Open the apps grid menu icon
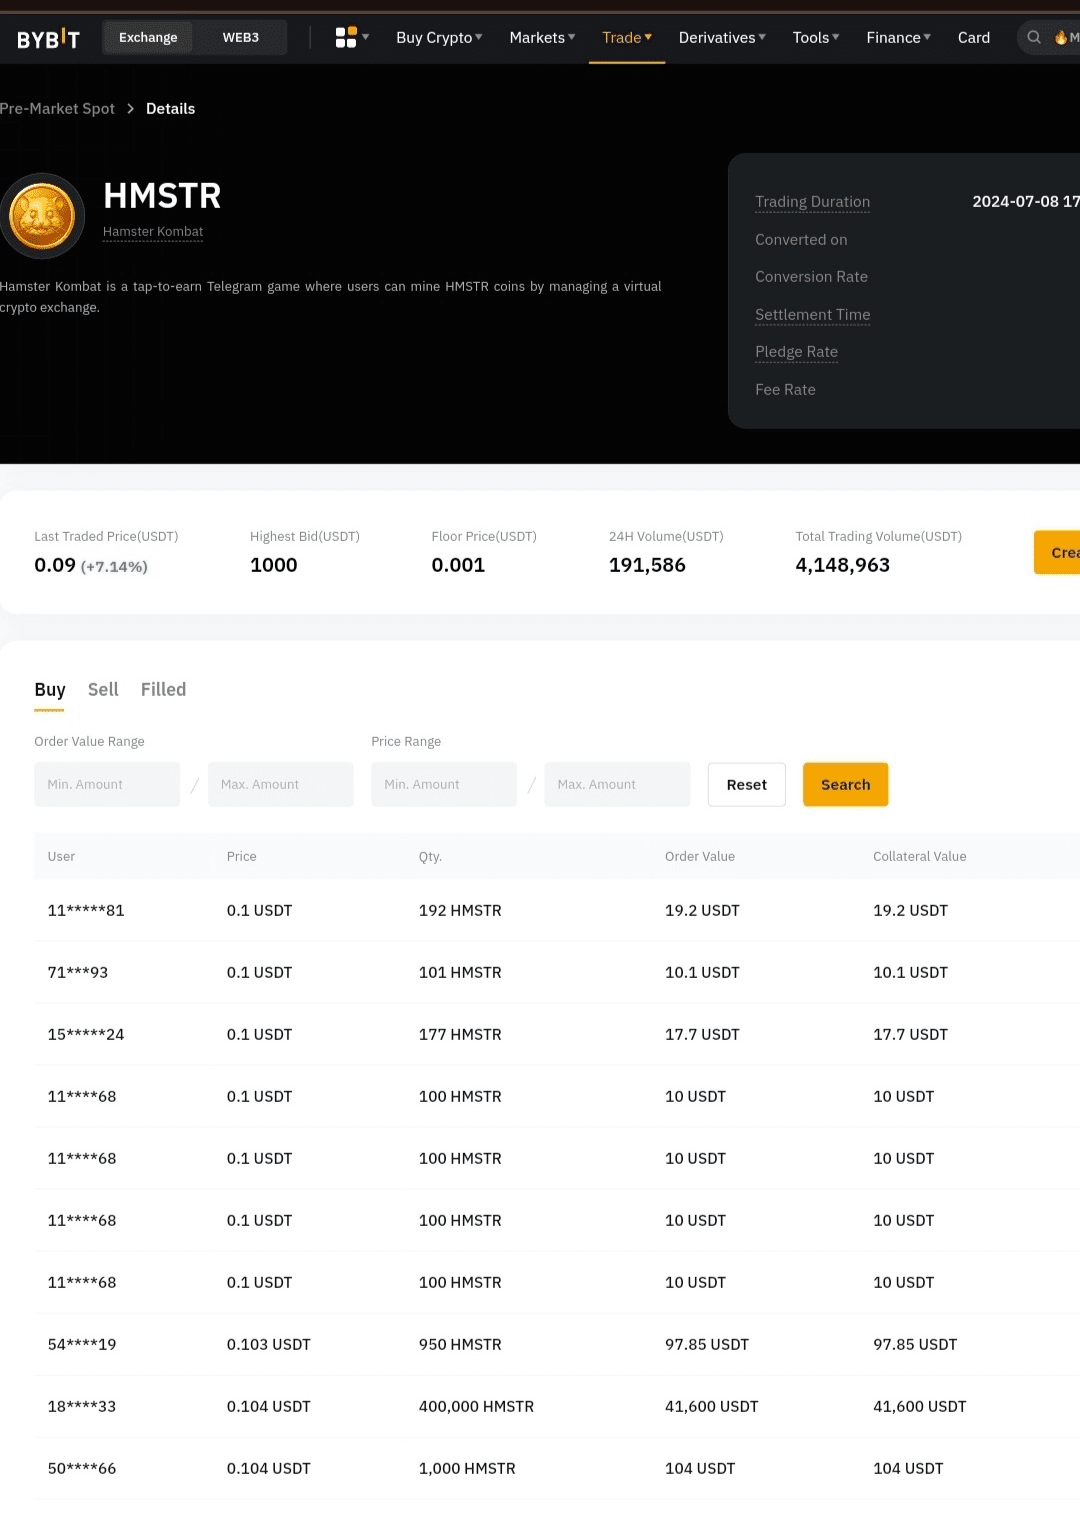1080x1535 pixels. pos(346,38)
